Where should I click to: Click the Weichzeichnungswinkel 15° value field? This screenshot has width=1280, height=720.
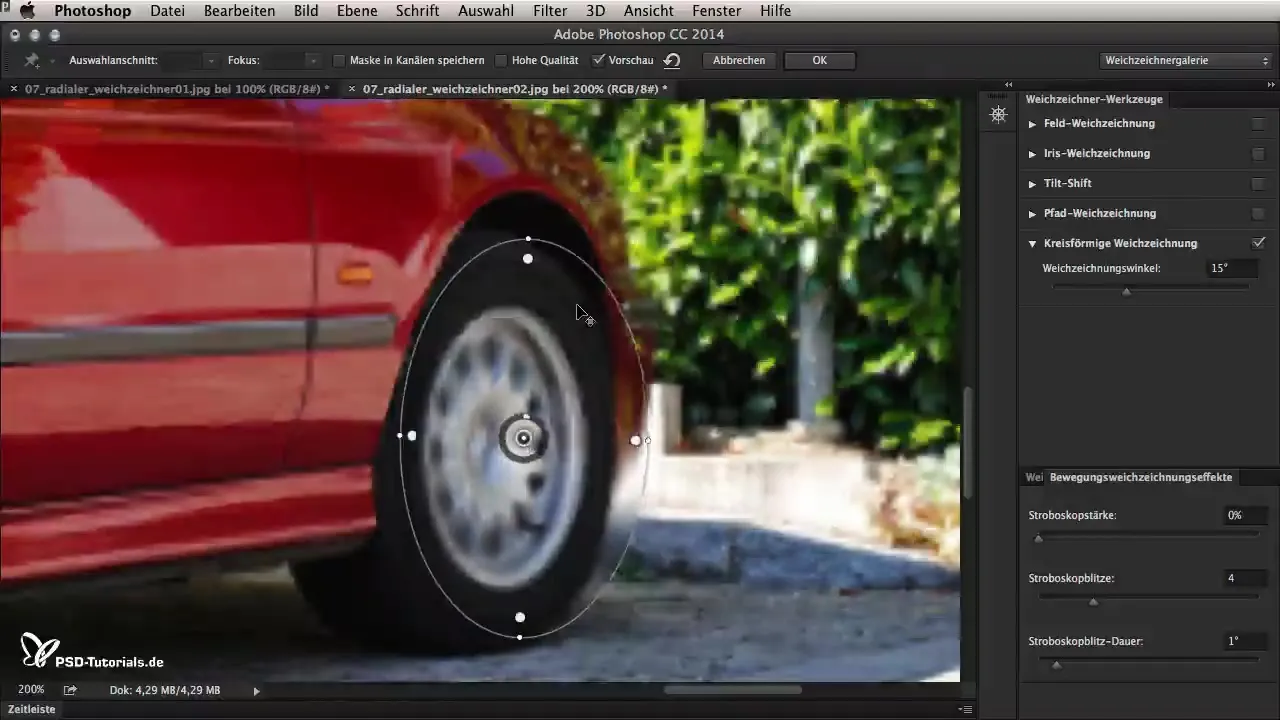(1231, 268)
